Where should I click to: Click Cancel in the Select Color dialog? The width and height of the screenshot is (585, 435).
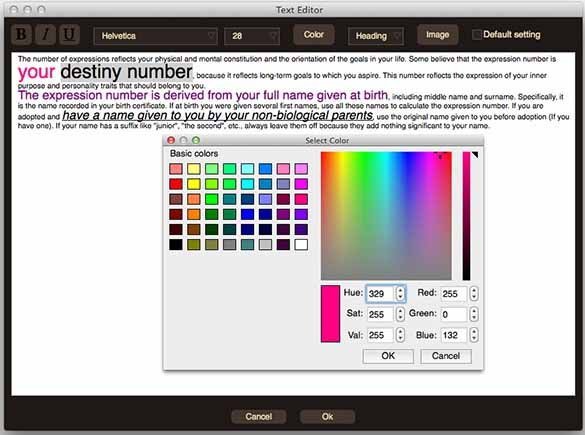[446, 356]
